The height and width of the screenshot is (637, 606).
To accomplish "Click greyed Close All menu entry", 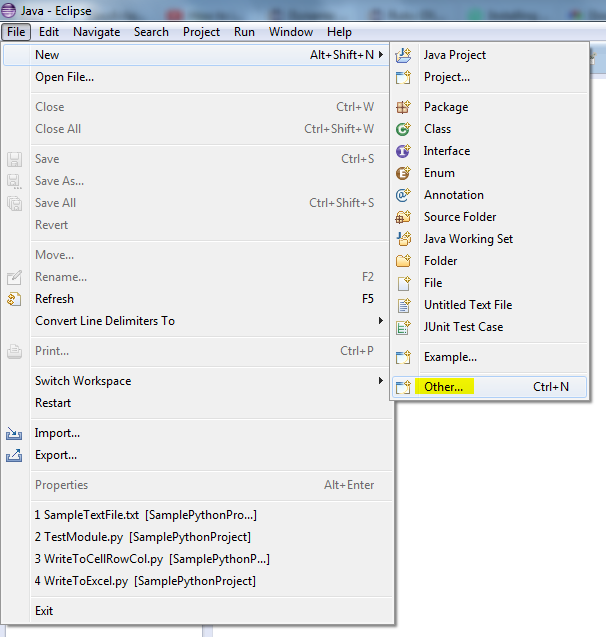I will pos(197,129).
